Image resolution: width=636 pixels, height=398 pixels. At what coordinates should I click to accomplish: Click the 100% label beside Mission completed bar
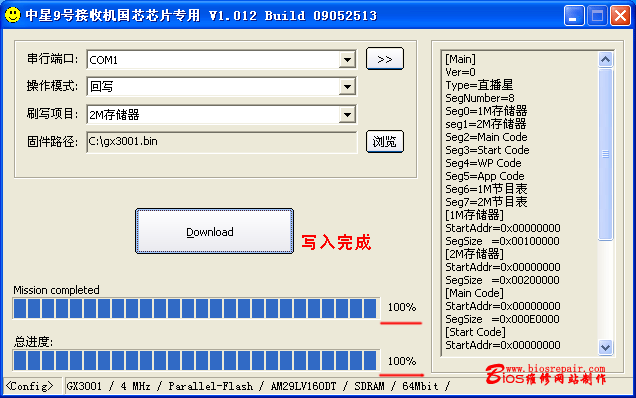click(402, 307)
